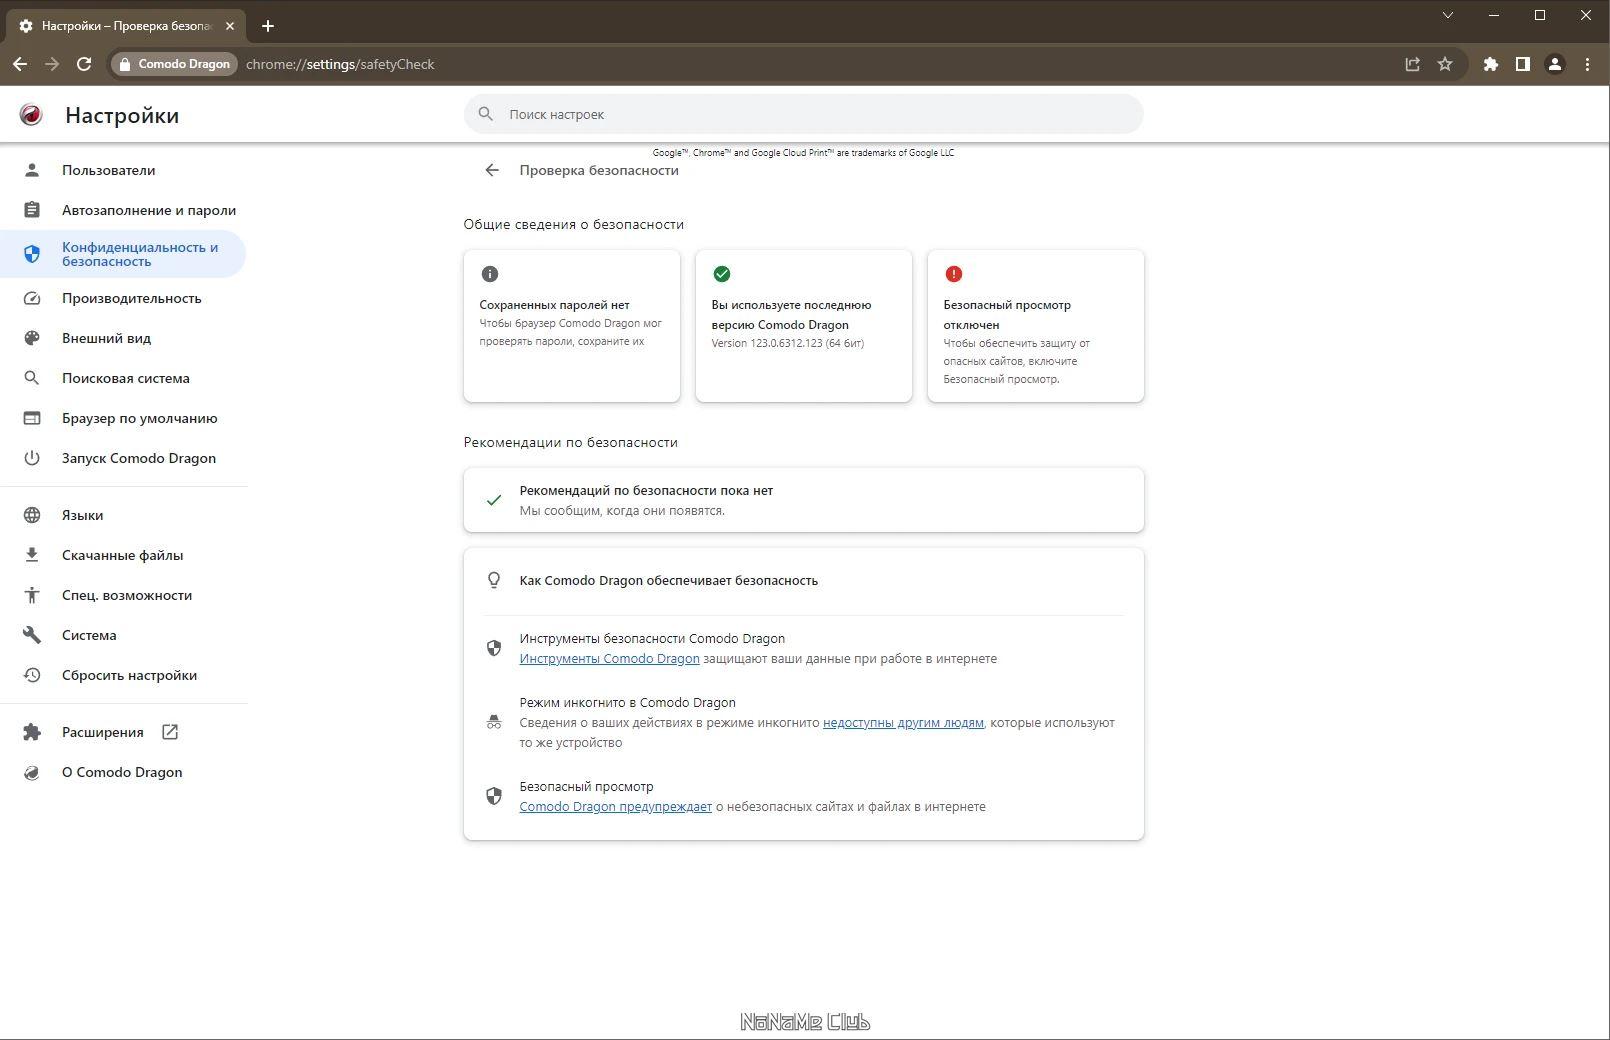Click the Рекомендаций по безопасности пока нет row
This screenshot has height=1040, width=1610.
click(804, 500)
